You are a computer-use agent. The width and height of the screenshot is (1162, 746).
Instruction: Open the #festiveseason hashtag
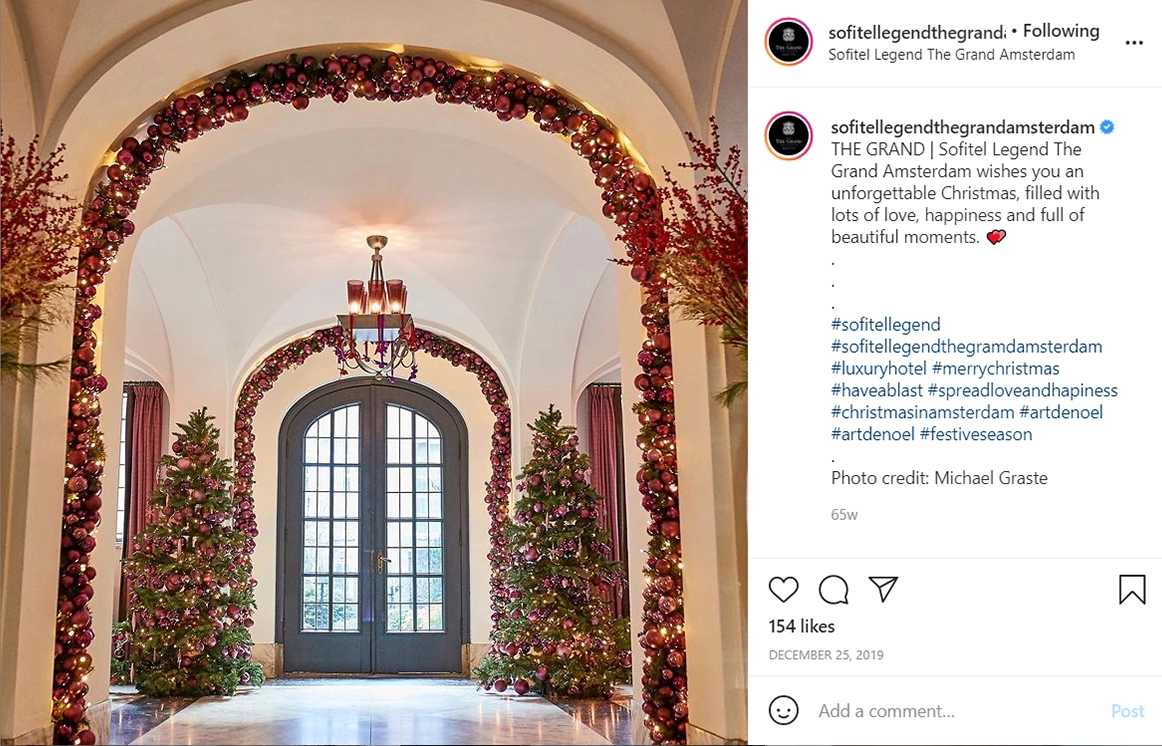coord(975,434)
